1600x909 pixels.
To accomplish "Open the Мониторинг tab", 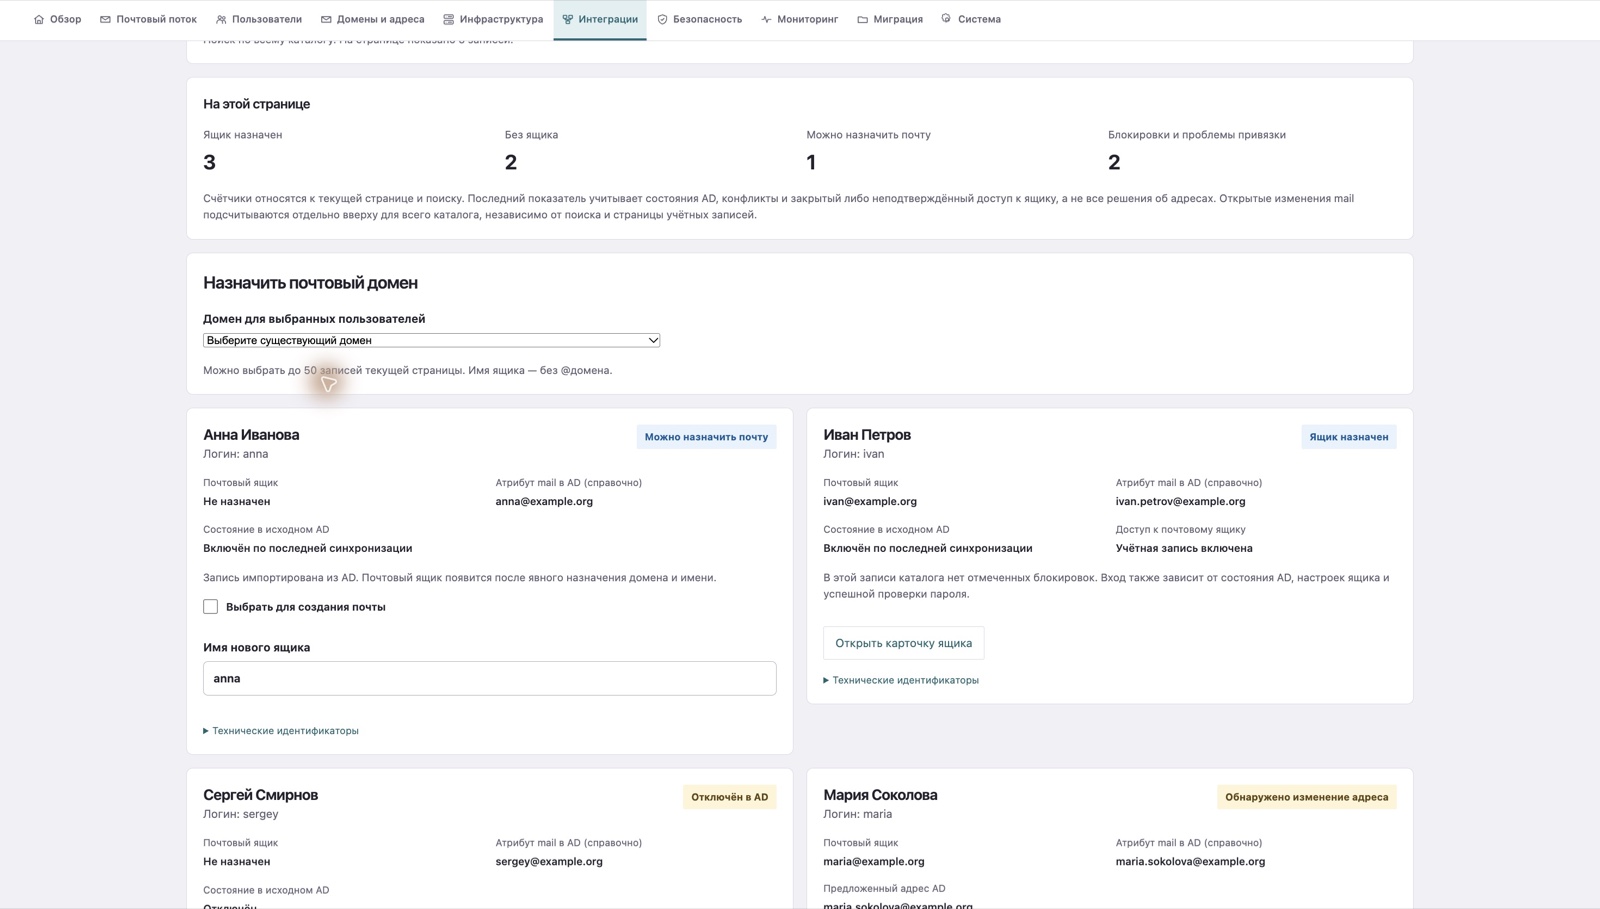I will point(799,19).
